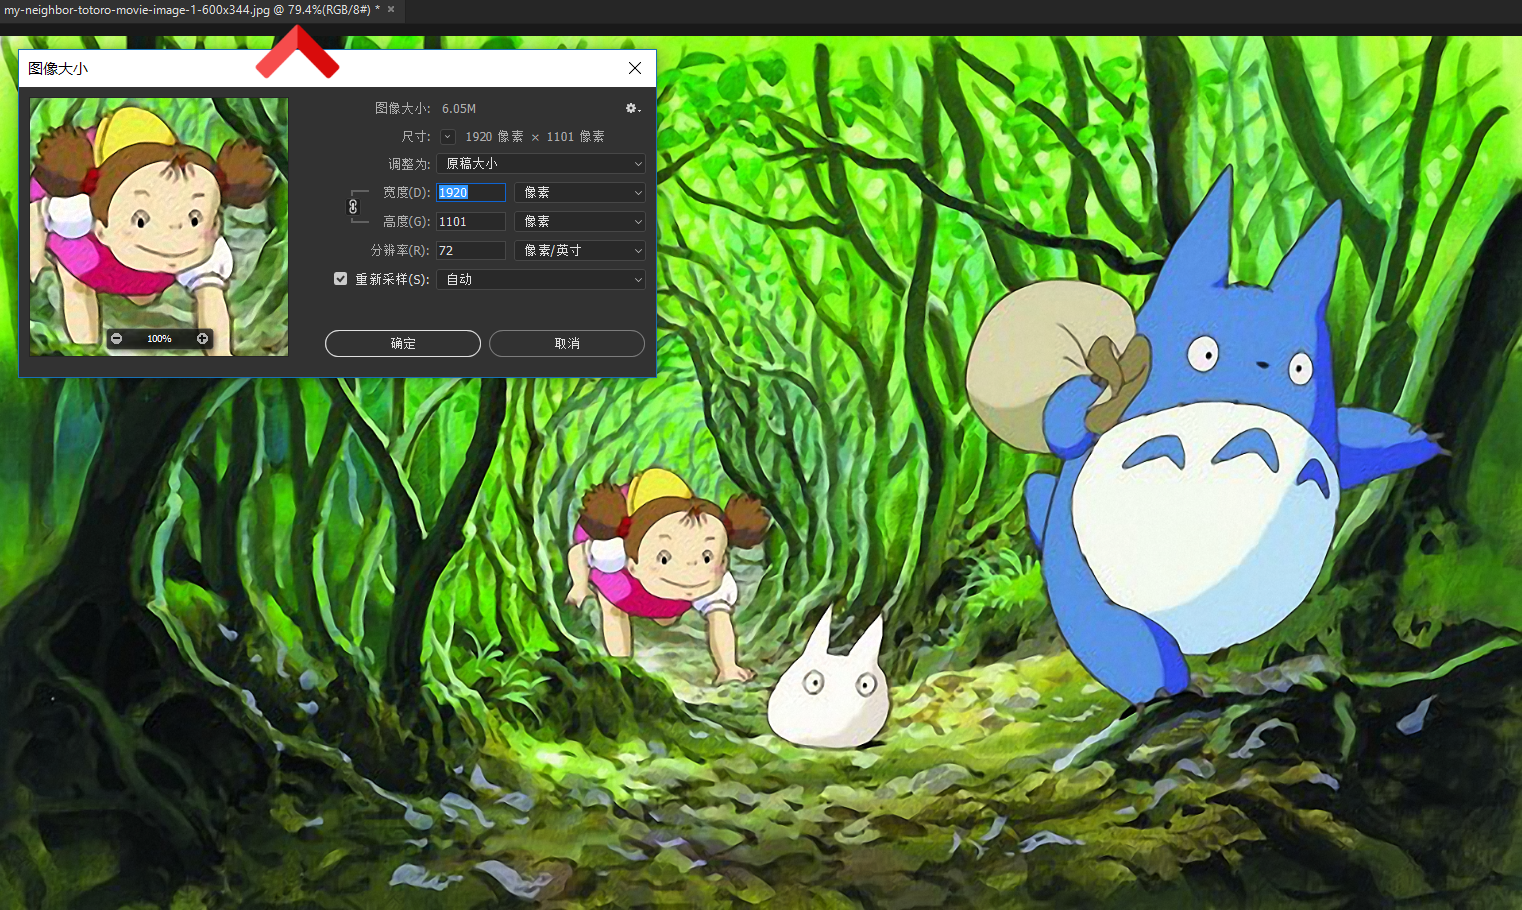1522x910 pixels.
Task: Close the Image Size dialog
Action: click(635, 68)
